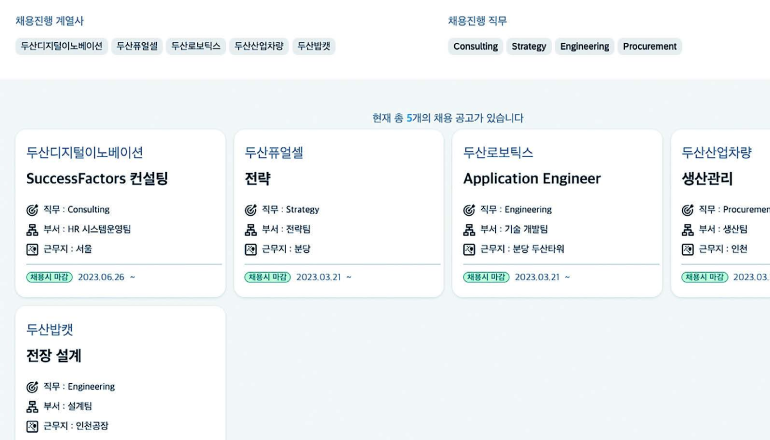Click the job-target icon in 전장 설계 card

32,387
